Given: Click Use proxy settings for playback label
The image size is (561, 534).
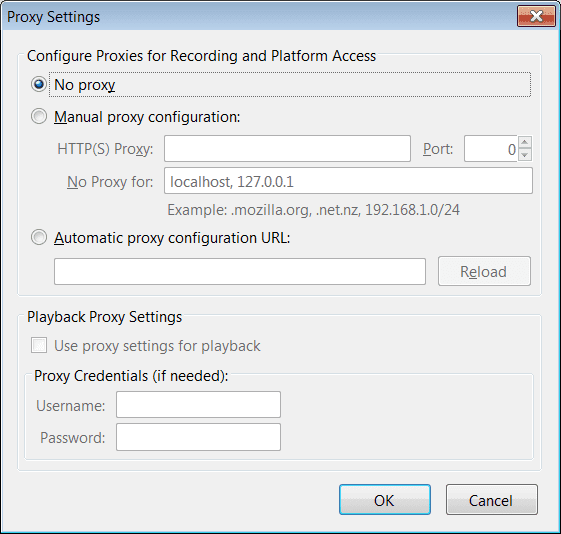Looking at the screenshot, I should (x=157, y=346).
